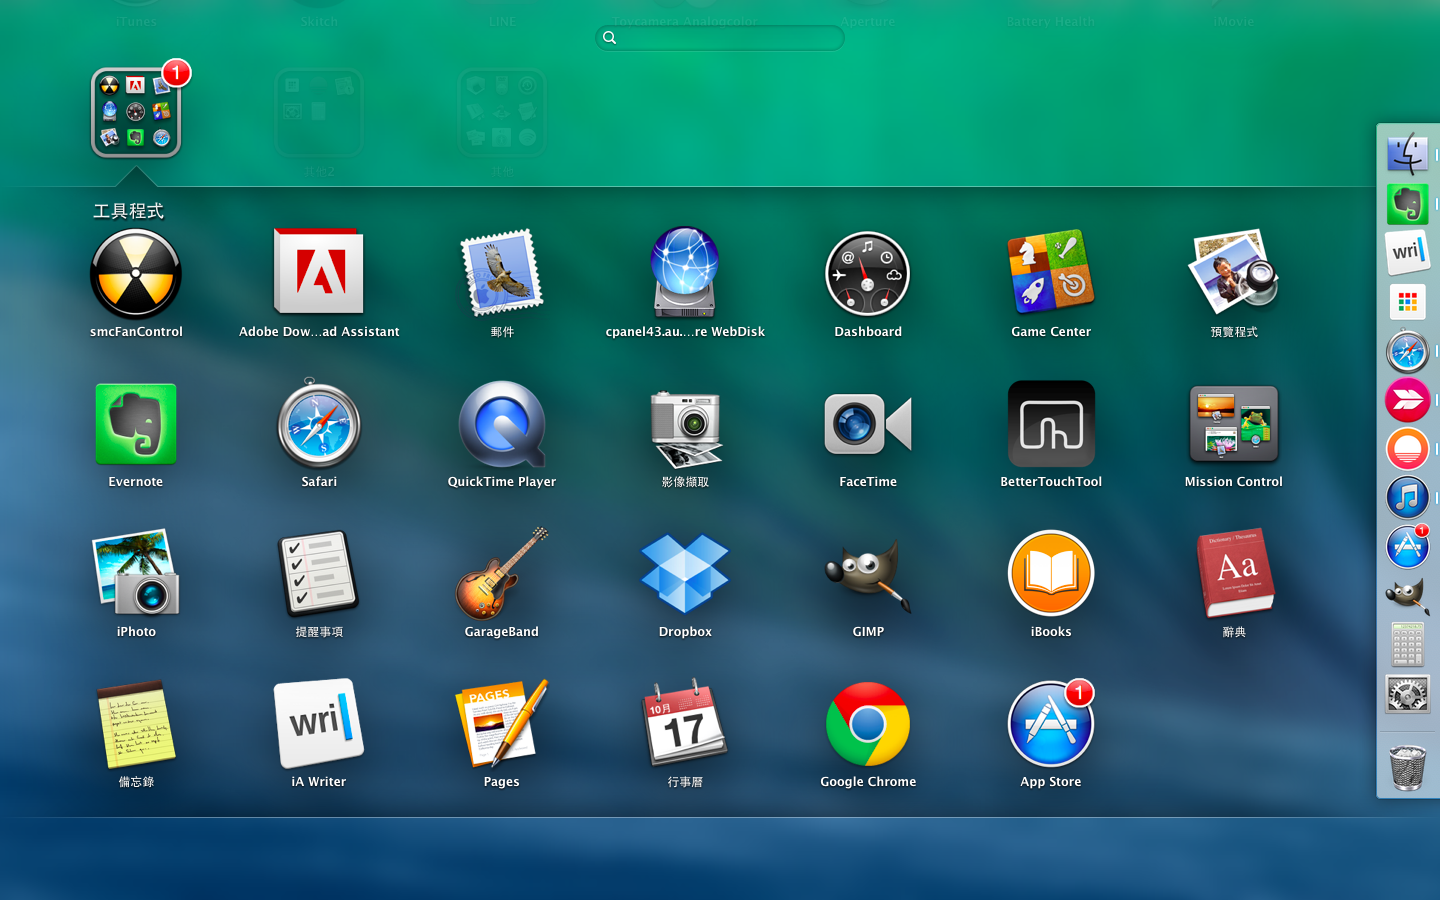Viewport: 1440px width, 900px height.
Task: Open Mission Control
Action: coord(1233,425)
